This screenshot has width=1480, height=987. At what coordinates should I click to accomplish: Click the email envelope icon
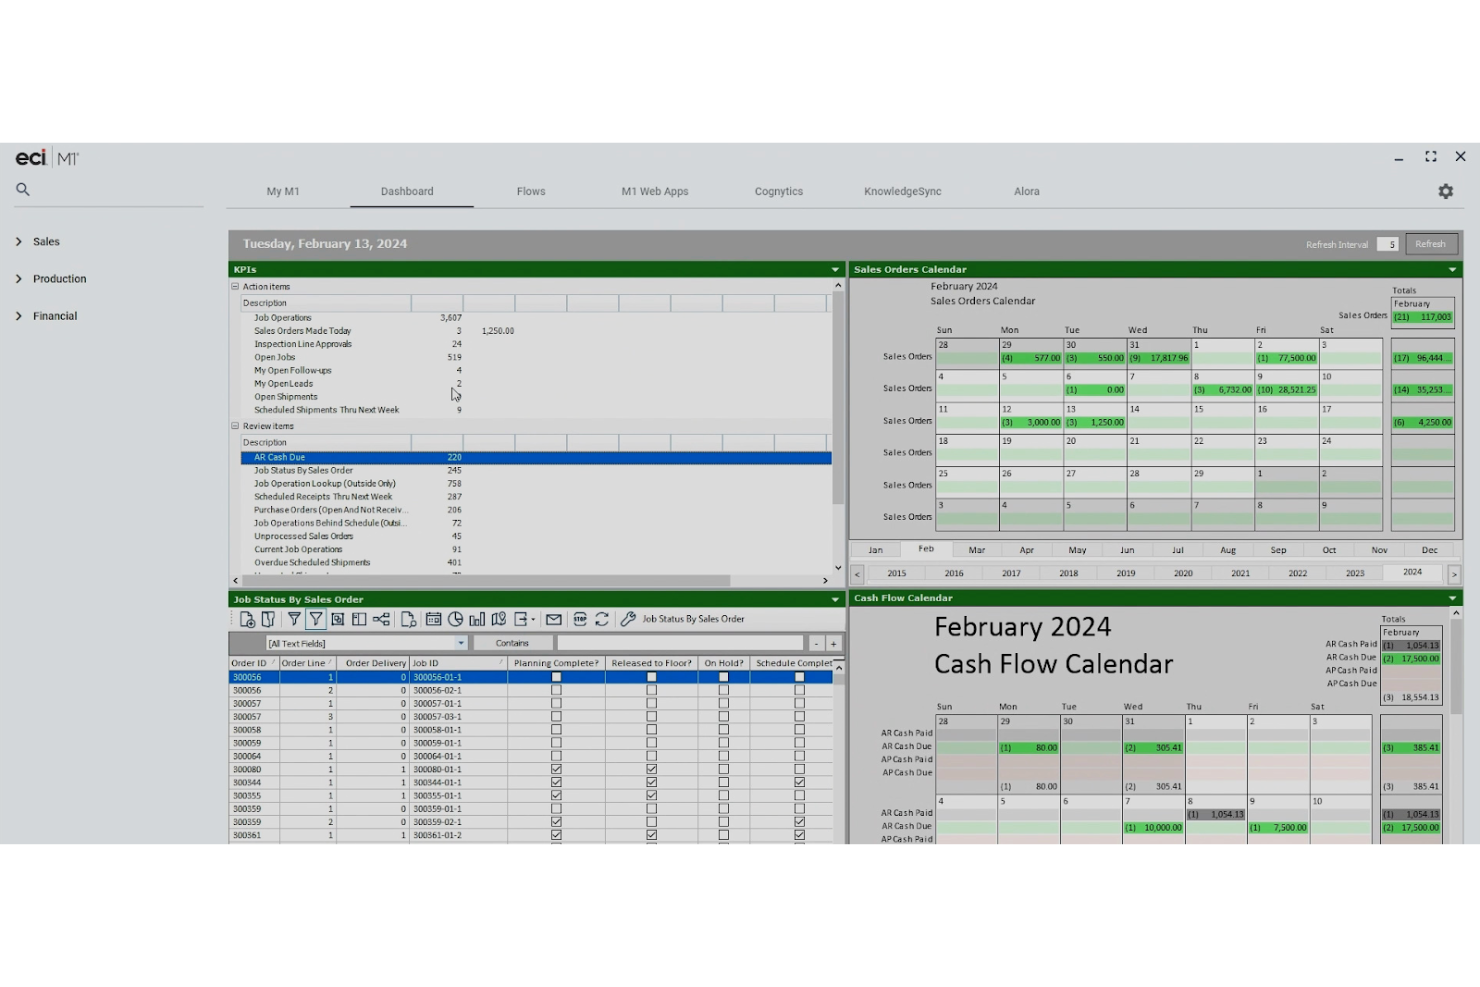[554, 619]
